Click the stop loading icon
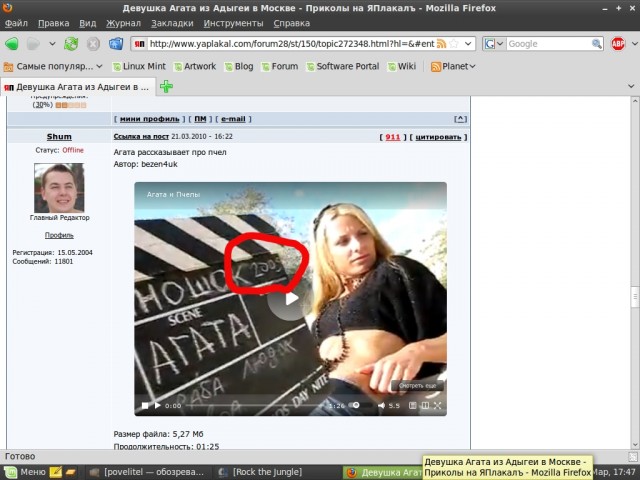This screenshot has height=480, width=640. pos(93,44)
